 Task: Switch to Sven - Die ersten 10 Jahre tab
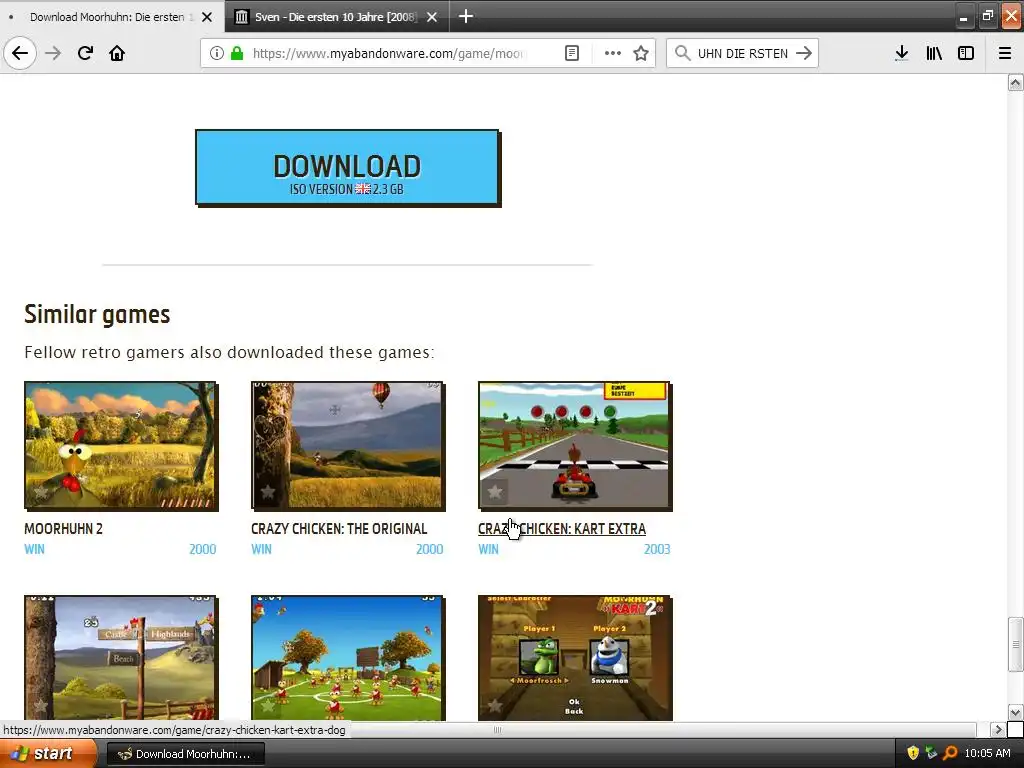click(336, 17)
